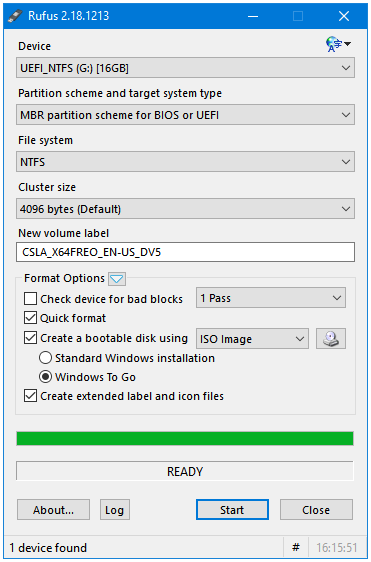Open the File system NTFS dropdown
The width and height of the screenshot is (371, 562).
coord(185,162)
